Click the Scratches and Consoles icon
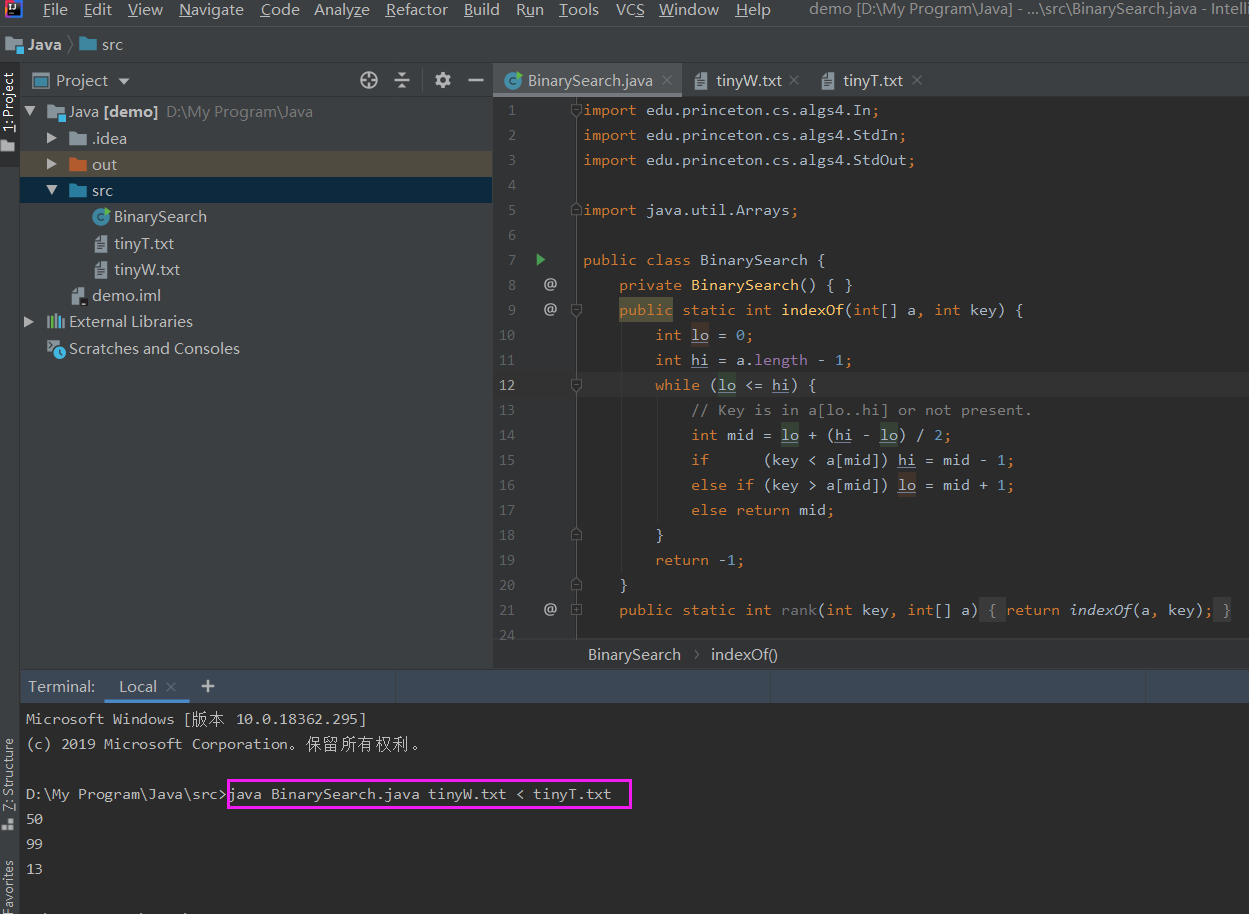1249x914 pixels. click(56, 348)
